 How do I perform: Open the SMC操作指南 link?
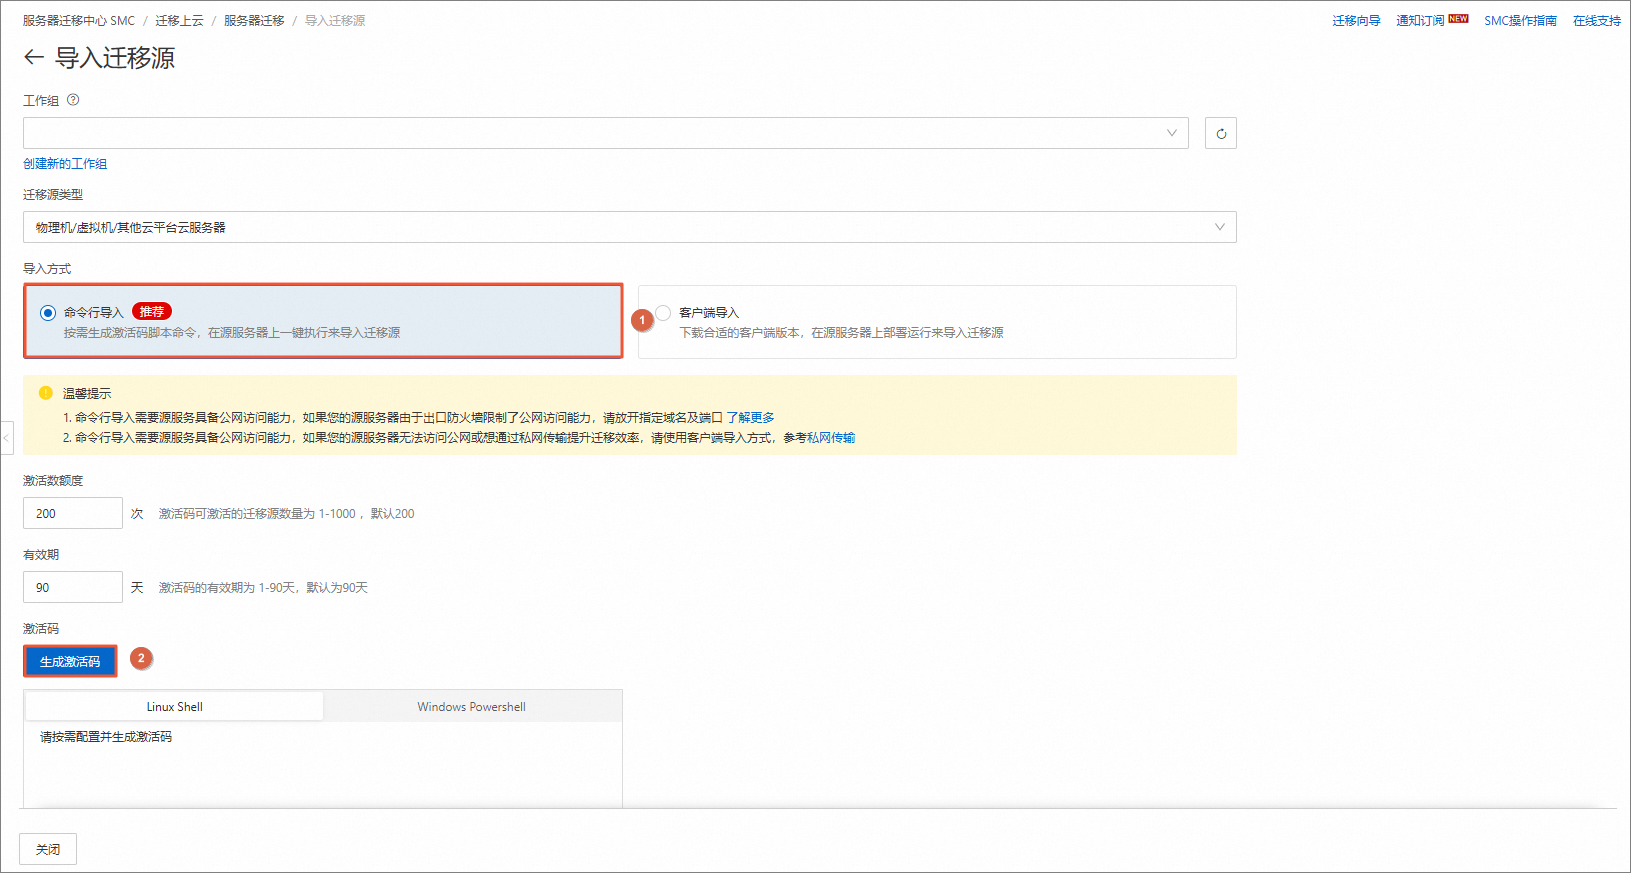click(1520, 21)
